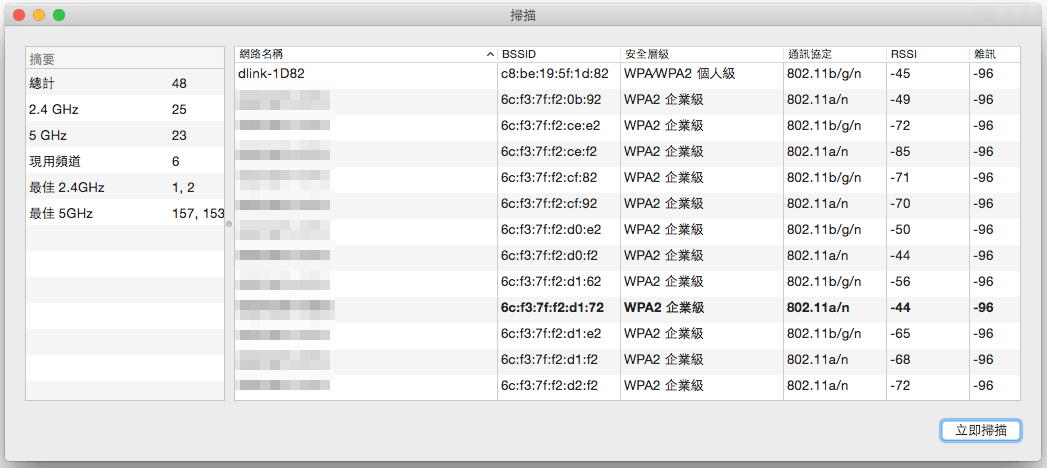Image resolution: width=1047 pixels, height=468 pixels.
Task: Click the 最佳 2.4GHz summary row
Action: (x=125, y=188)
